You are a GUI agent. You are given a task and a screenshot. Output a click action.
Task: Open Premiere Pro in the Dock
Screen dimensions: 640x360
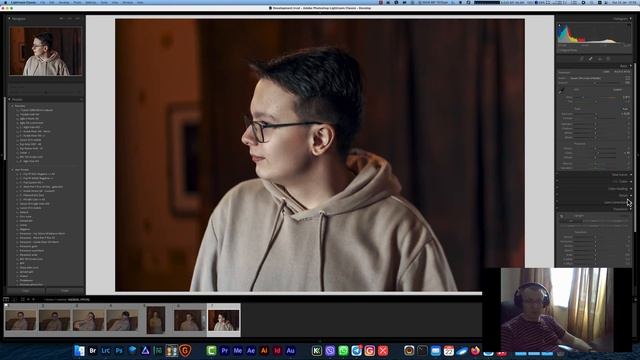pyautogui.click(x=224, y=350)
